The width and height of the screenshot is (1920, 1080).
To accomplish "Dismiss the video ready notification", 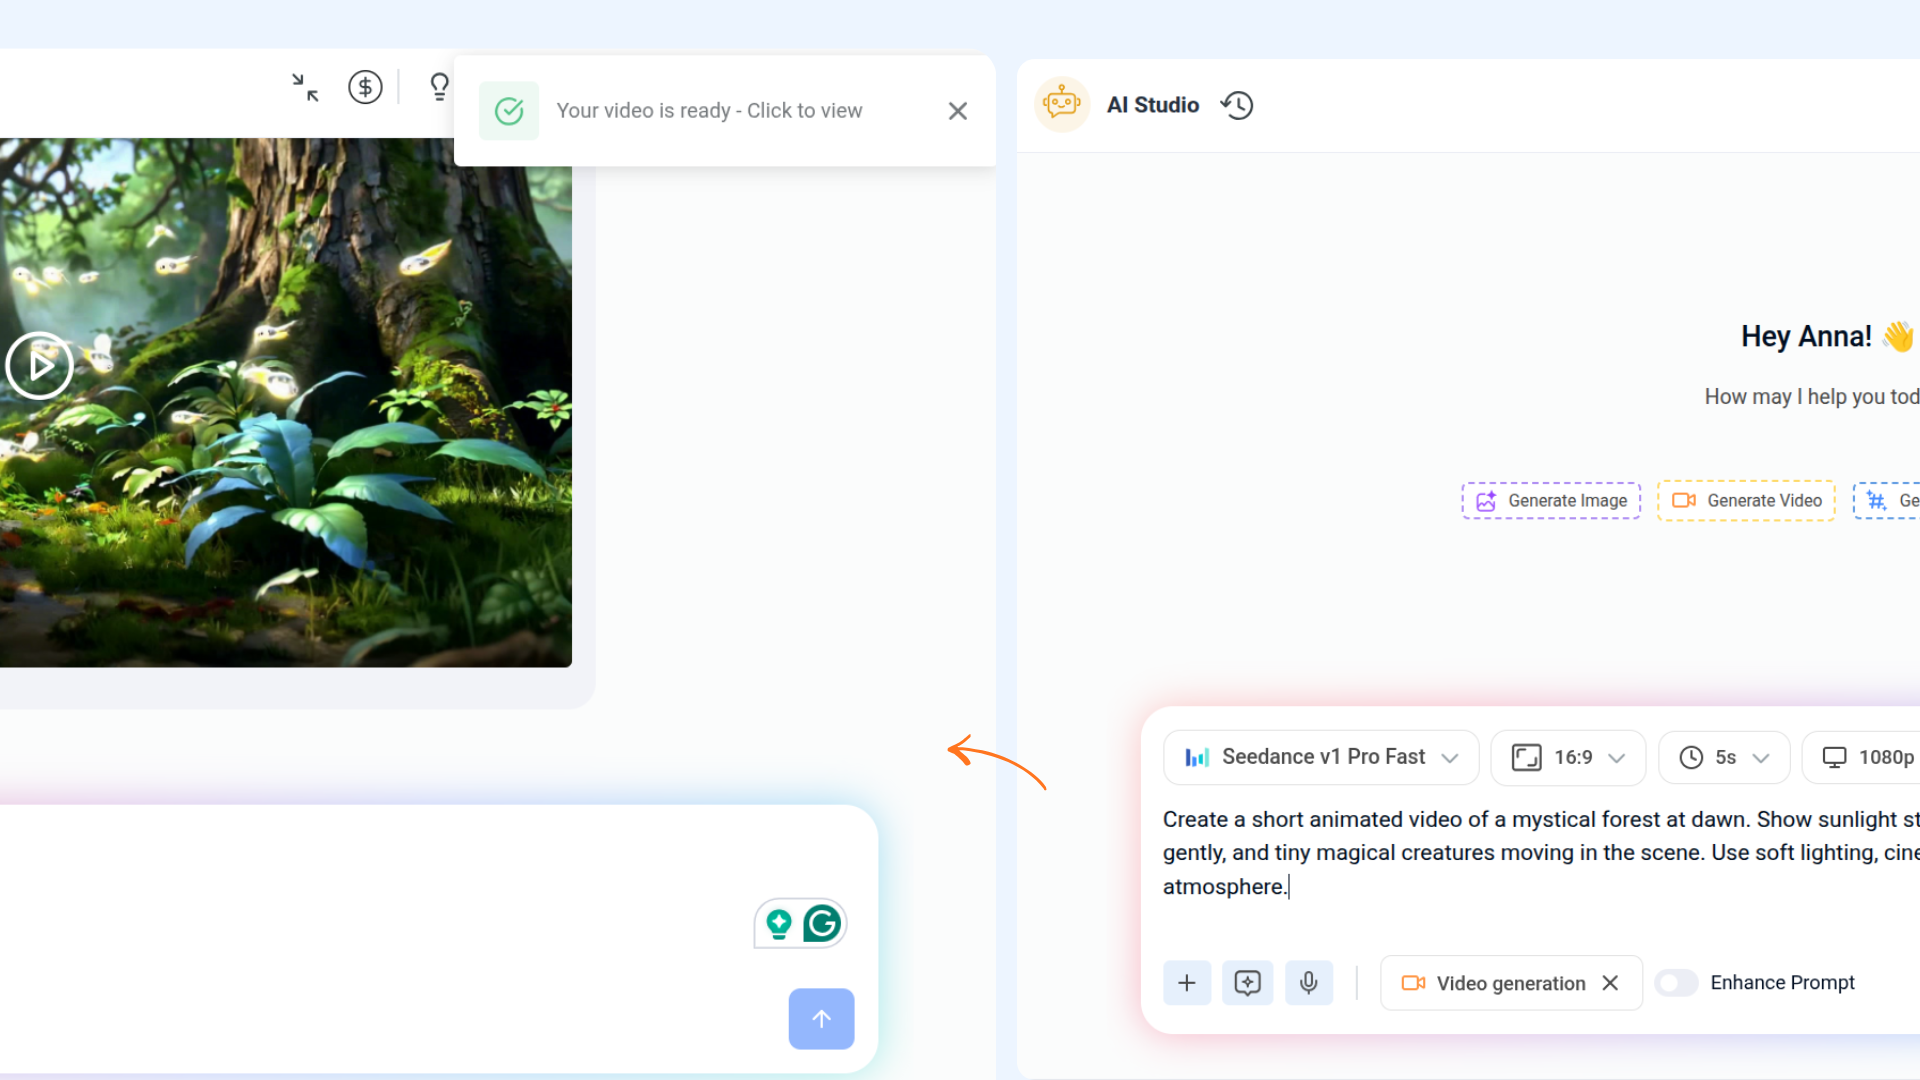I will click(x=957, y=111).
